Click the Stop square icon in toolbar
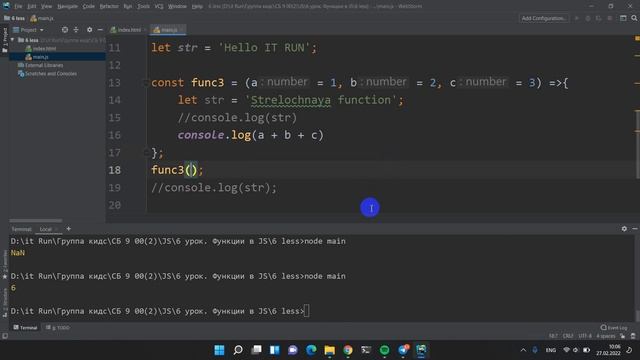 click(x=609, y=18)
